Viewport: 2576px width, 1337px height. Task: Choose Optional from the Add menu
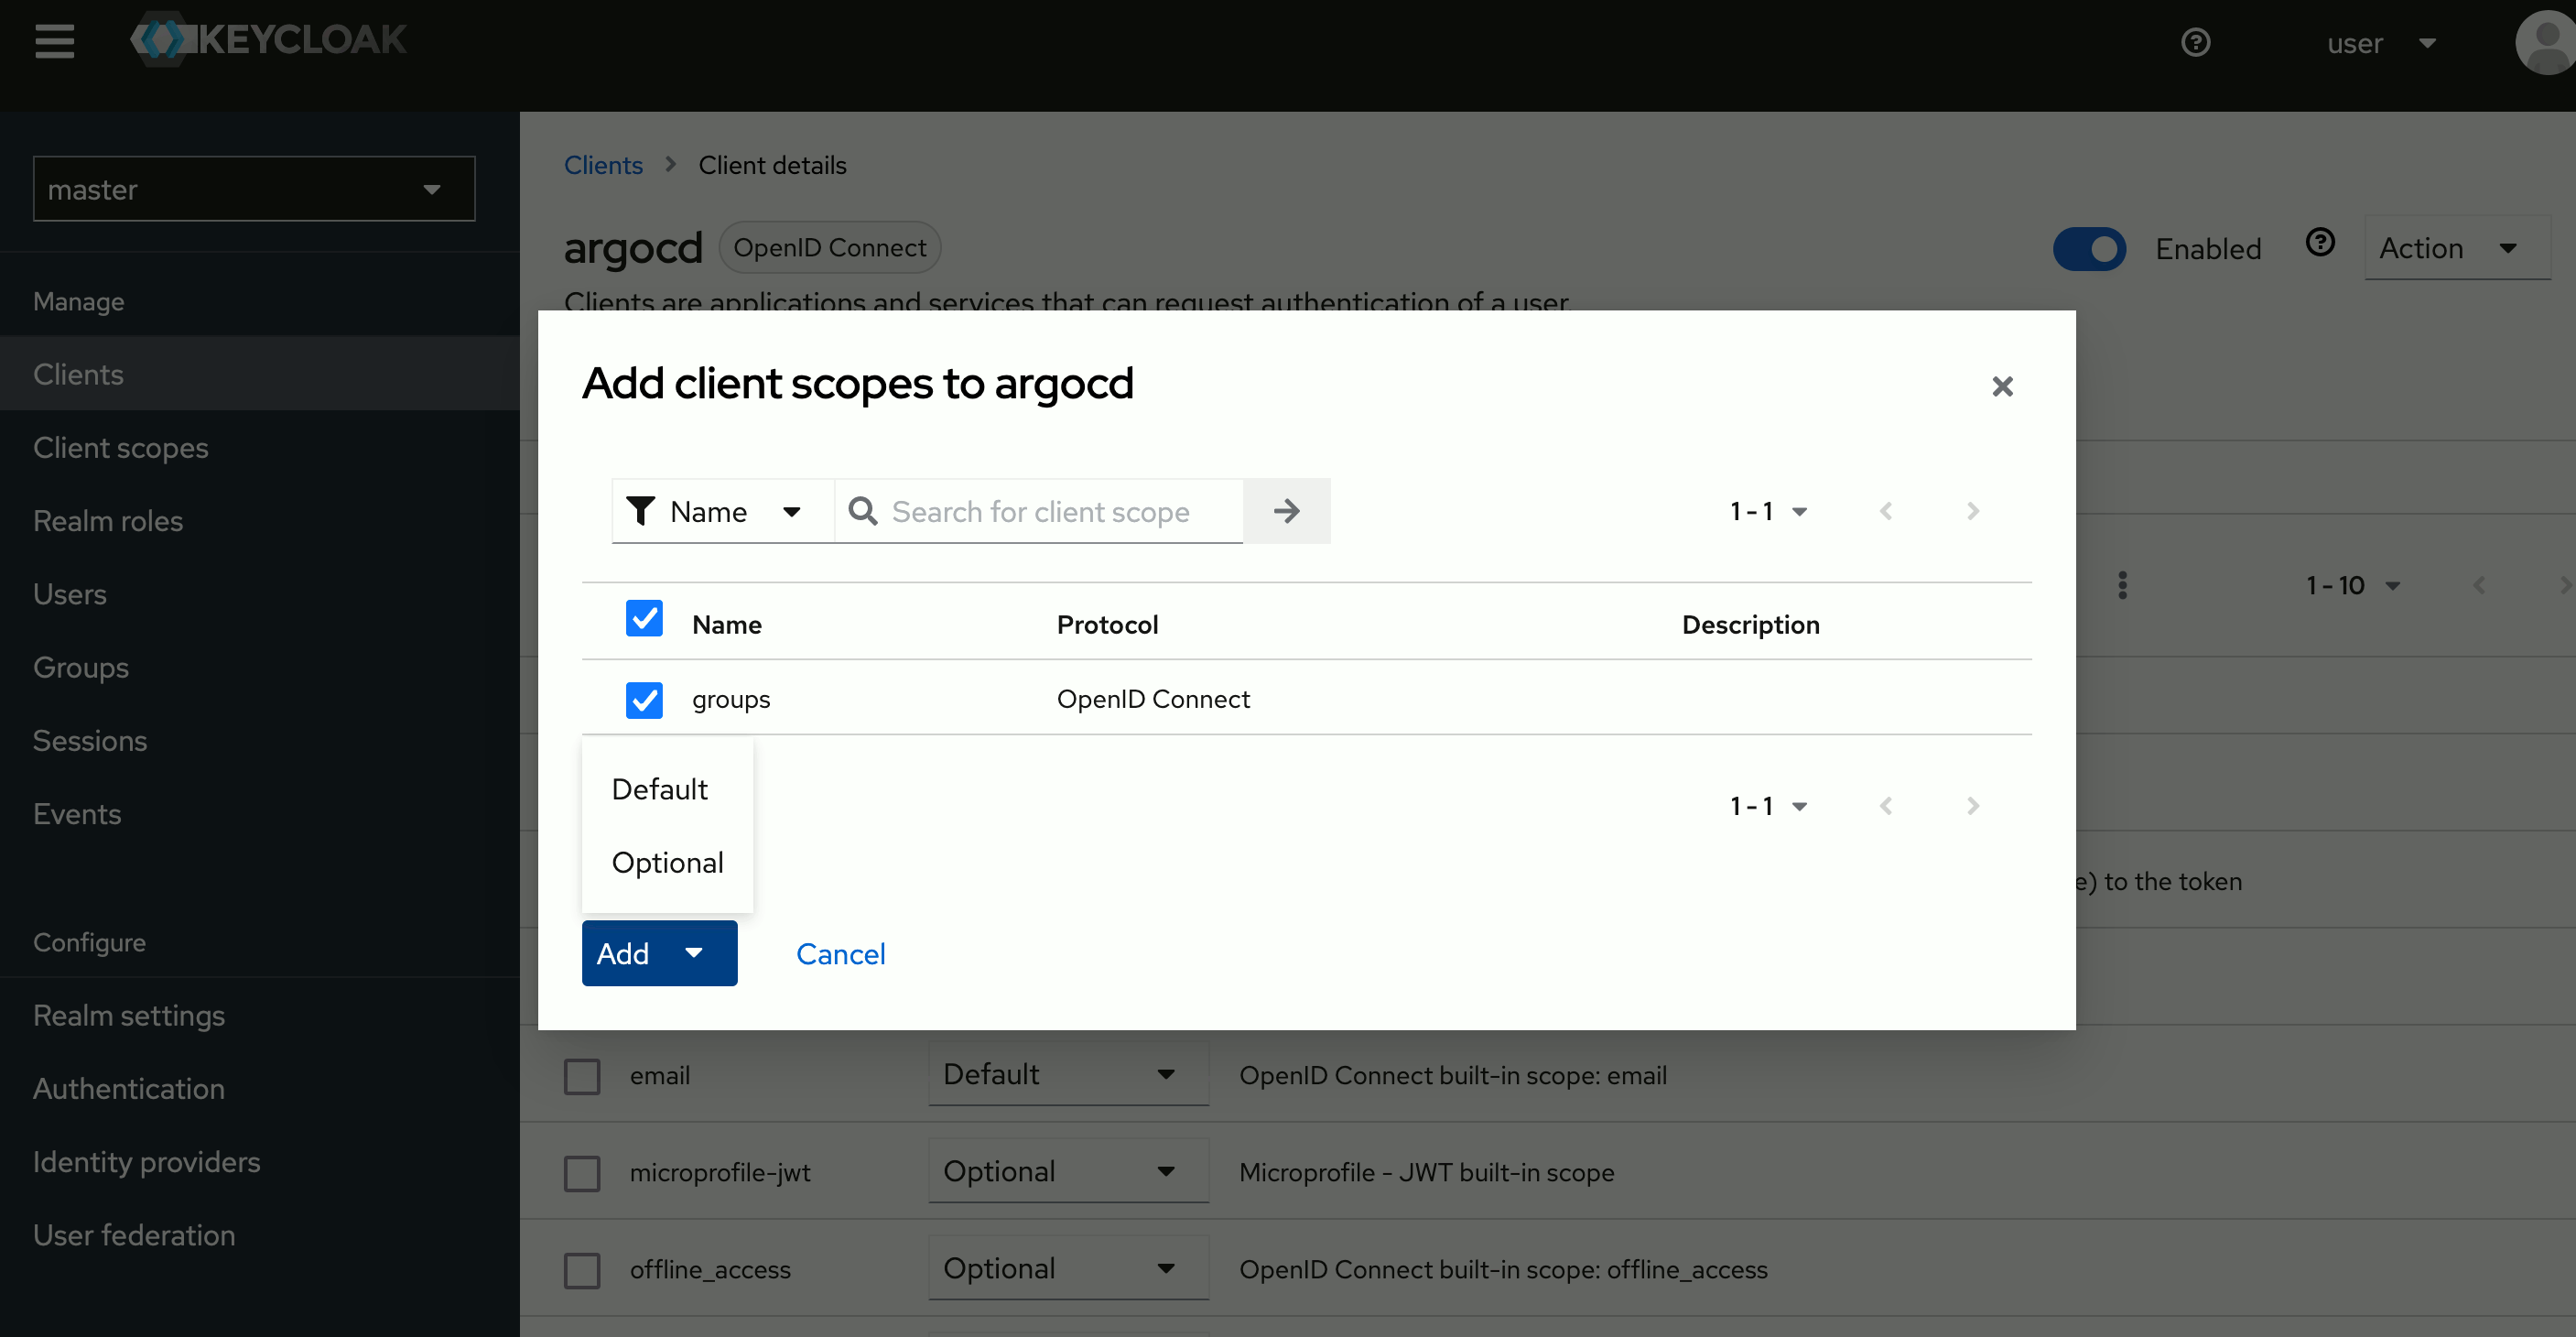[667, 862]
